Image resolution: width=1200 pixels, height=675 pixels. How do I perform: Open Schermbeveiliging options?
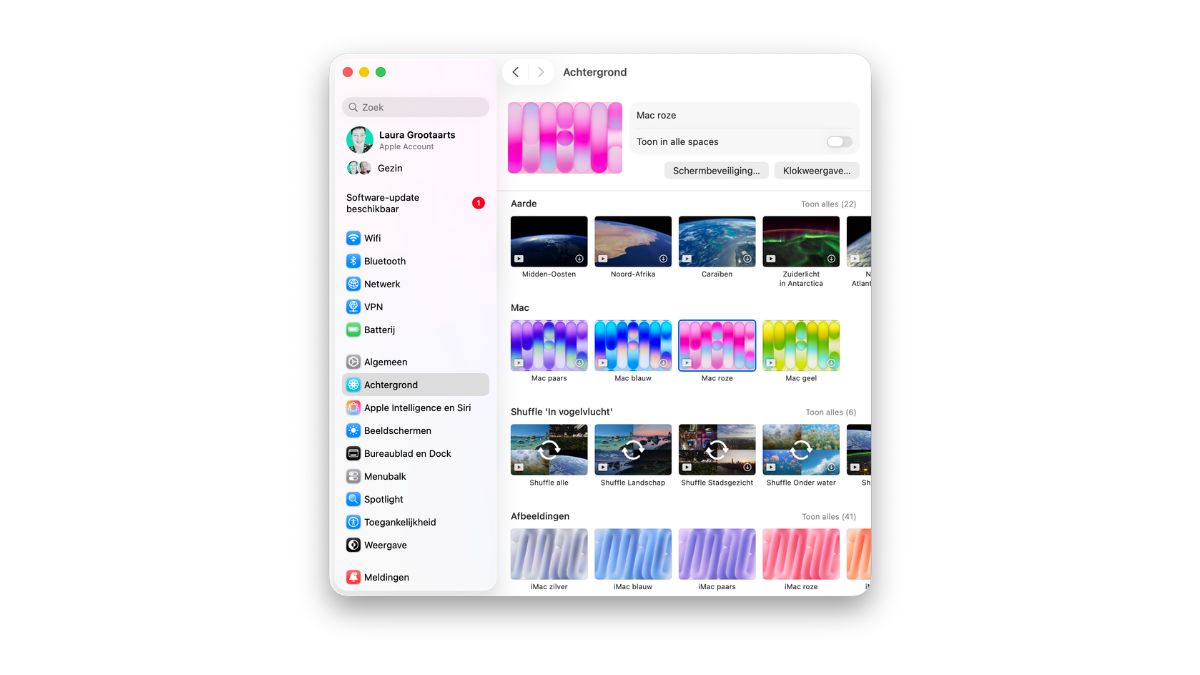tap(715, 170)
